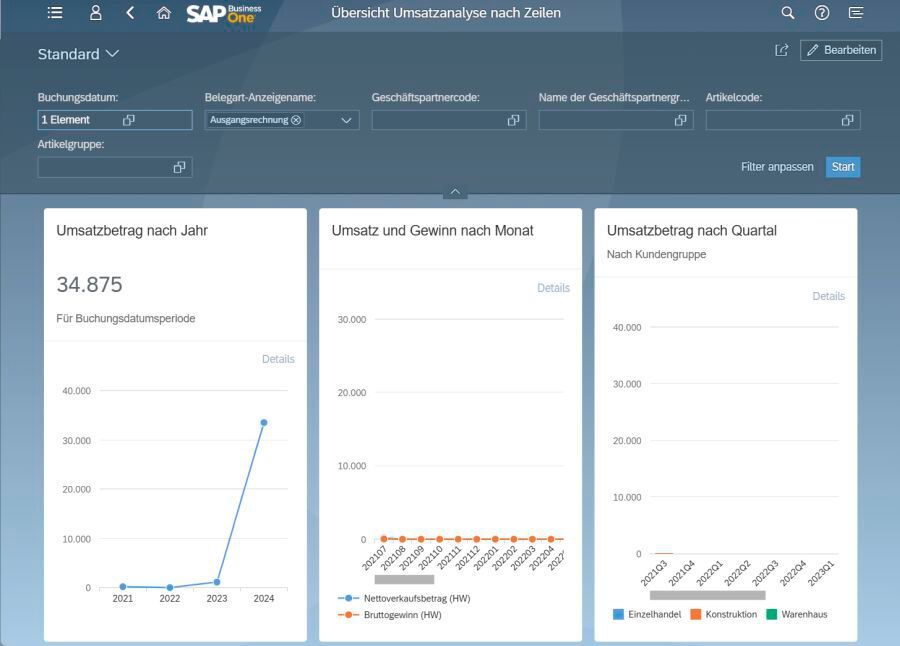The height and width of the screenshot is (646, 900).
Task: Click the user profile icon
Action: (95, 13)
